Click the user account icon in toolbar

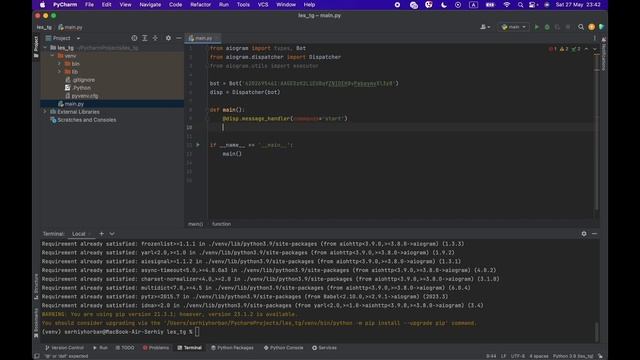click(x=483, y=27)
